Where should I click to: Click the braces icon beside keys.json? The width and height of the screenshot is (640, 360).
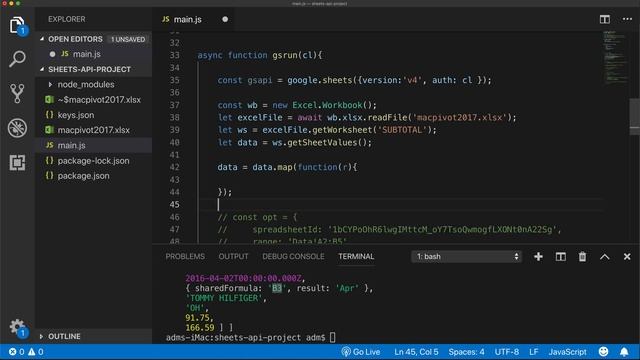tap(49, 115)
